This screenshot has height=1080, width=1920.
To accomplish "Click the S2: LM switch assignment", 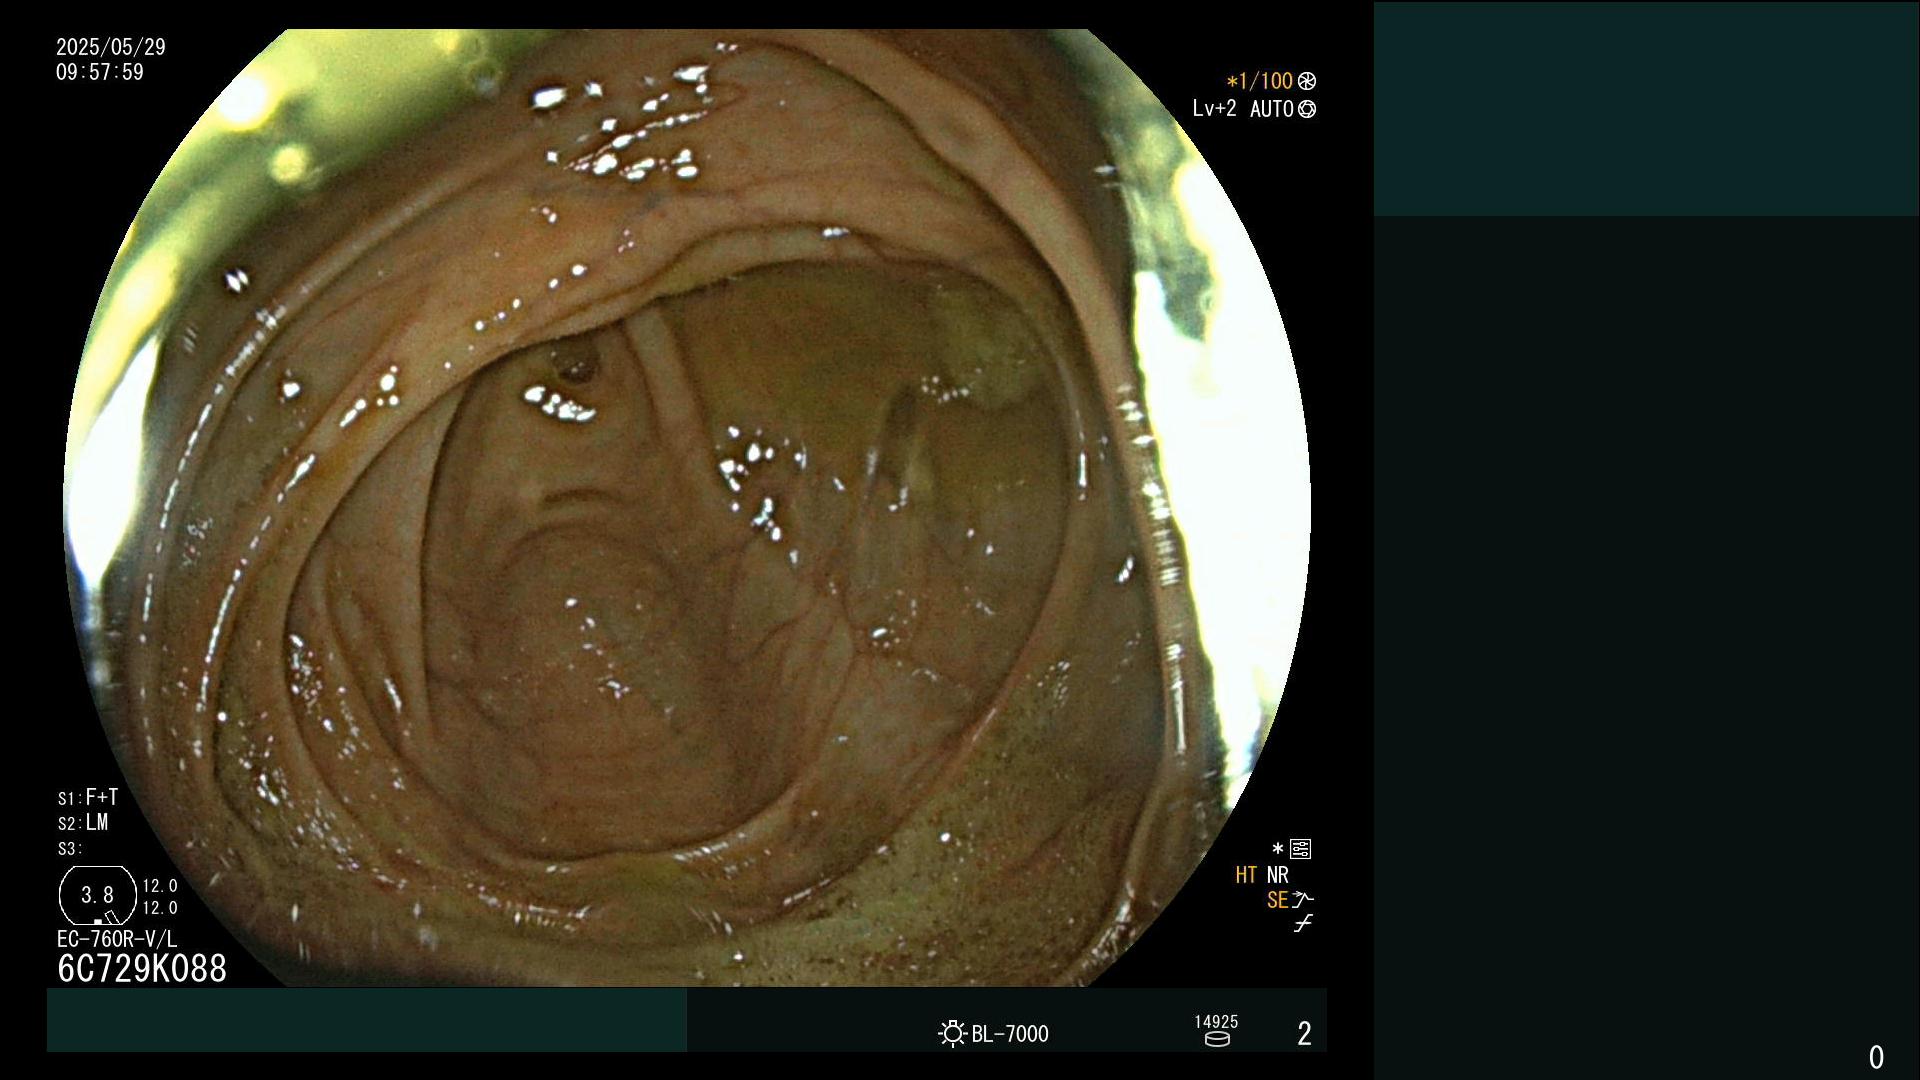I will [x=83, y=822].
